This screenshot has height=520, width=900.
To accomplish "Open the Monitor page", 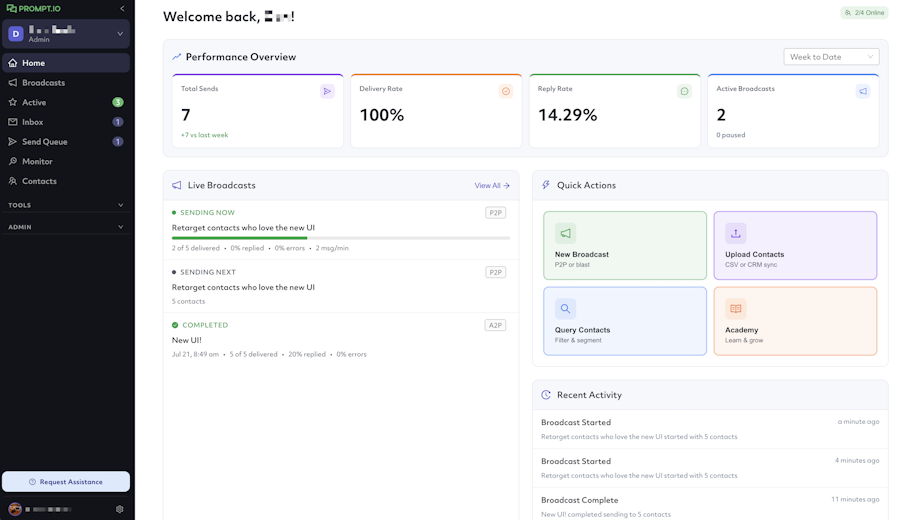I will pyautogui.click(x=66, y=161).
